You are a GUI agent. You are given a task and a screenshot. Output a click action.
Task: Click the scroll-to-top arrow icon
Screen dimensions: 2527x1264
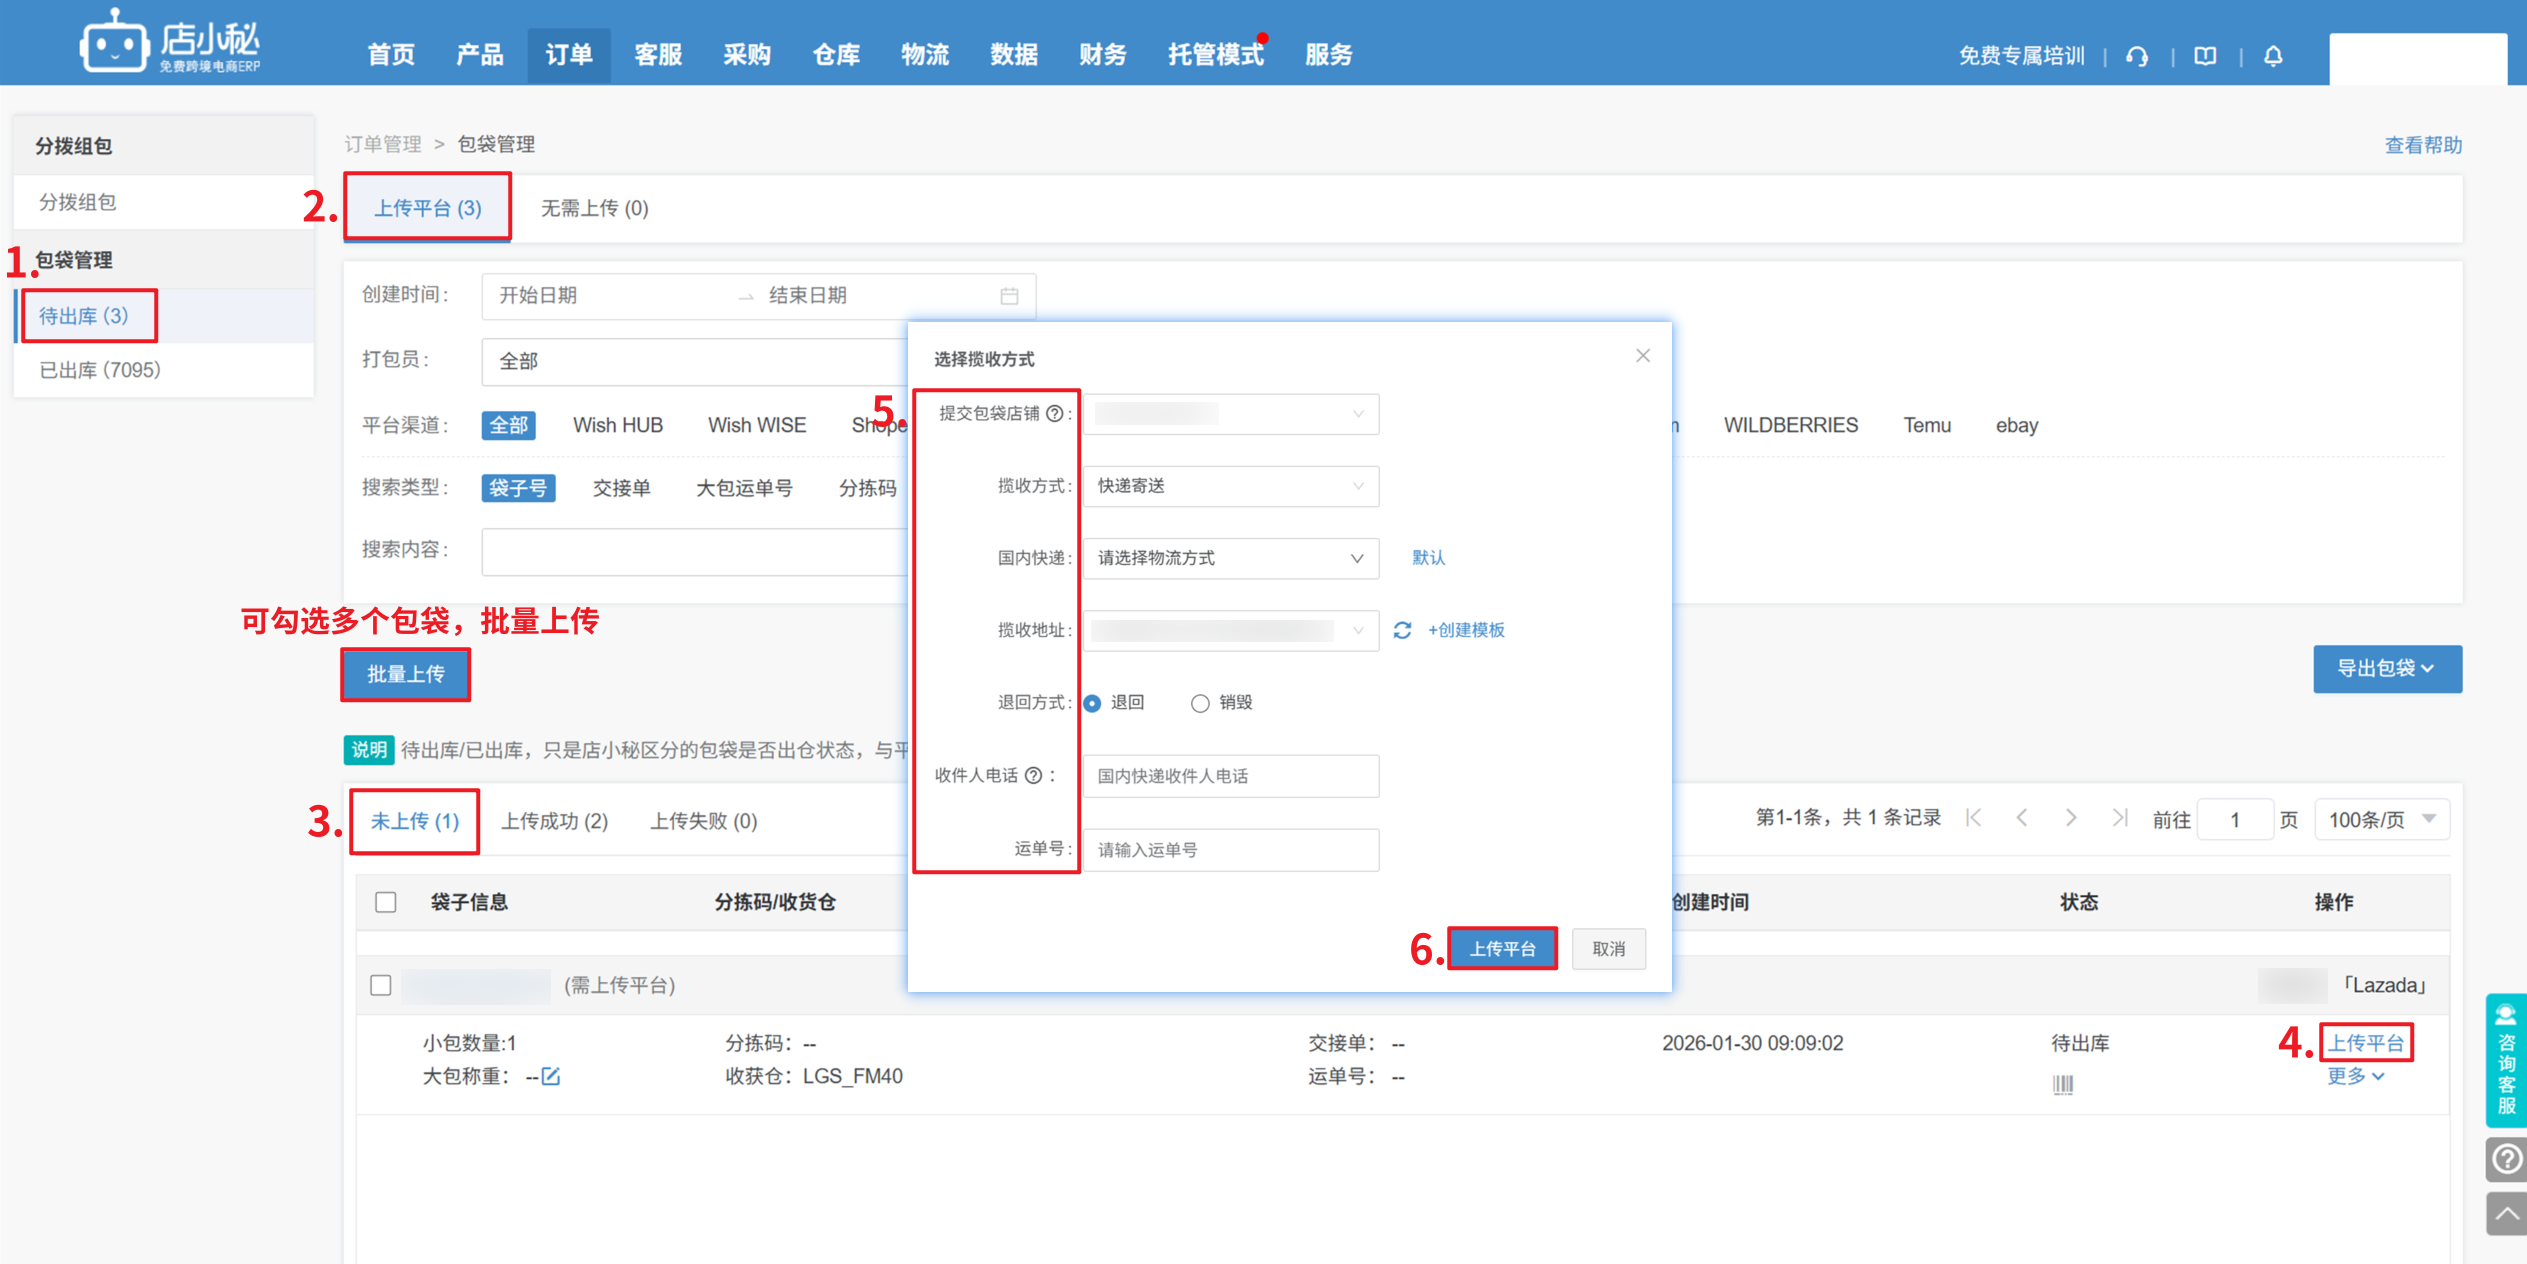[x=2506, y=1214]
